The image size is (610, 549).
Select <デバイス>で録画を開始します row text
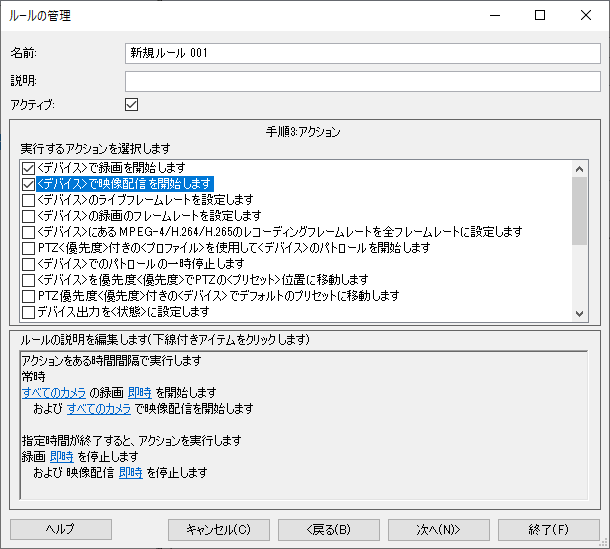pos(111,168)
